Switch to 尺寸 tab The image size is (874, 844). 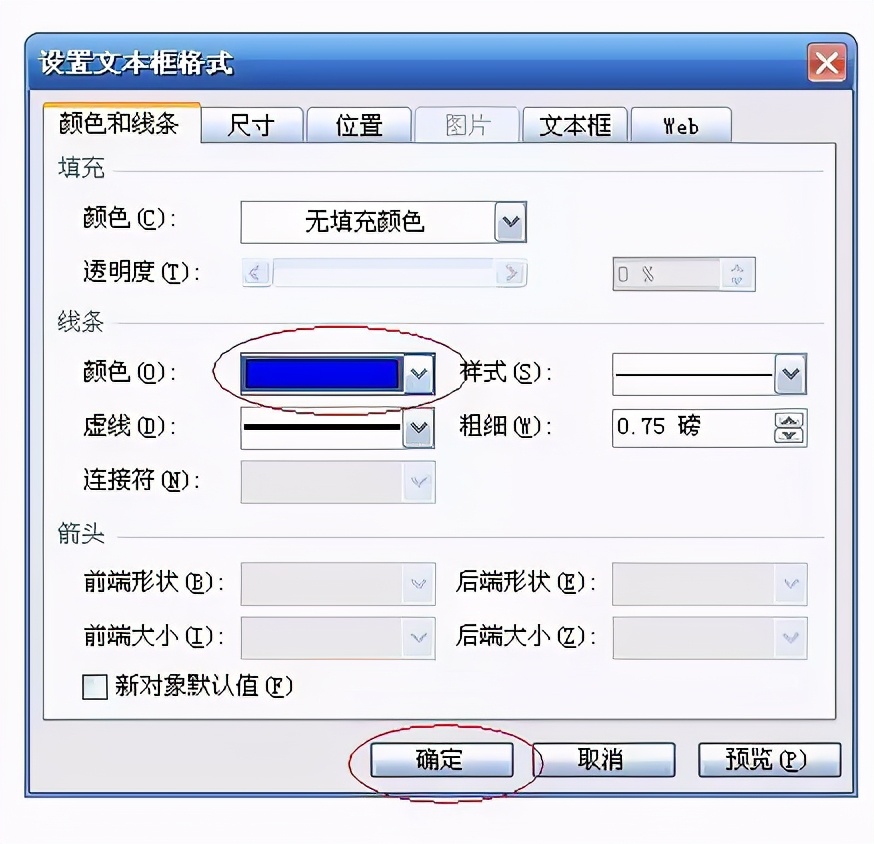click(251, 125)
